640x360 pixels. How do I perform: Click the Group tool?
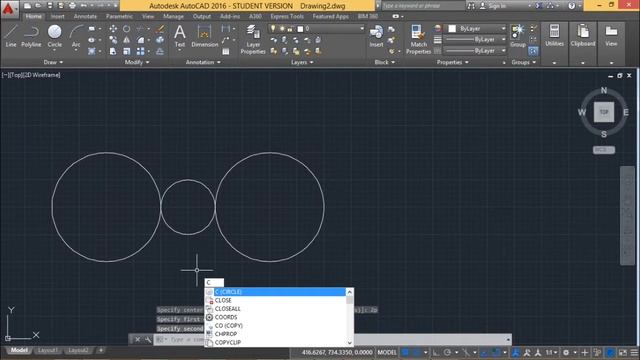click(x=518, y=36)
